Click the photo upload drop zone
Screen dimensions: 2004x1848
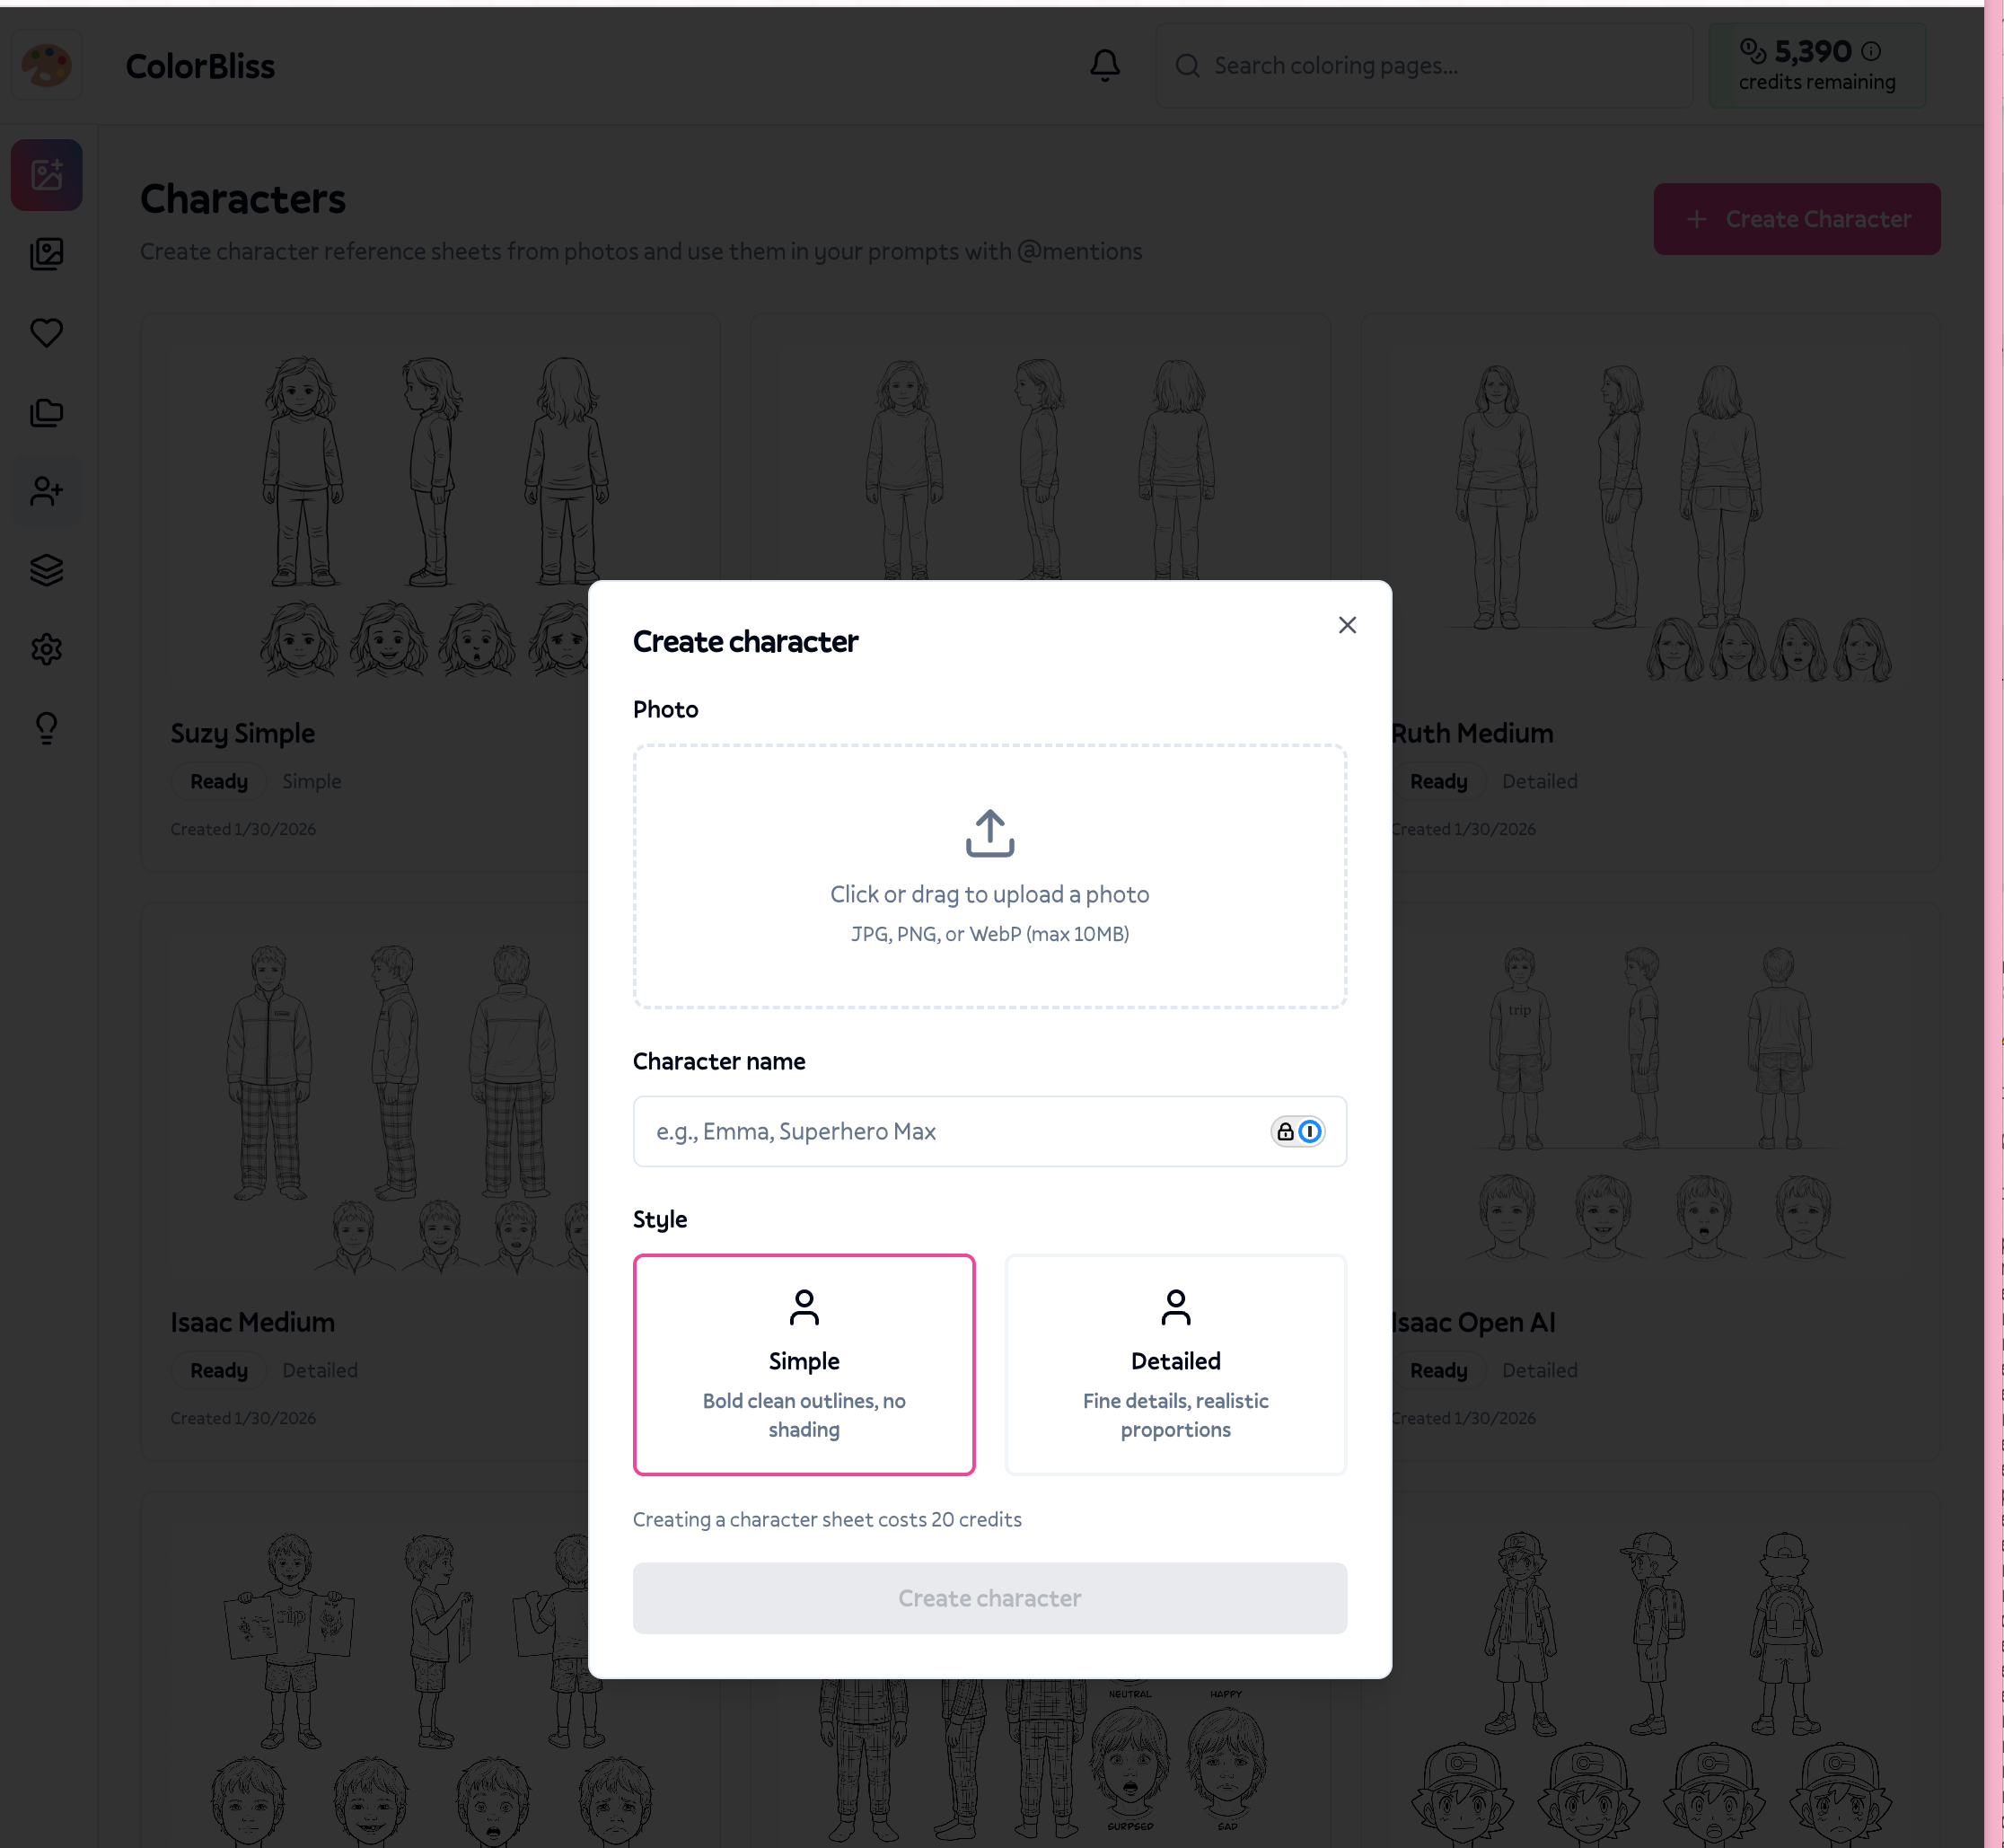[989, 876]
